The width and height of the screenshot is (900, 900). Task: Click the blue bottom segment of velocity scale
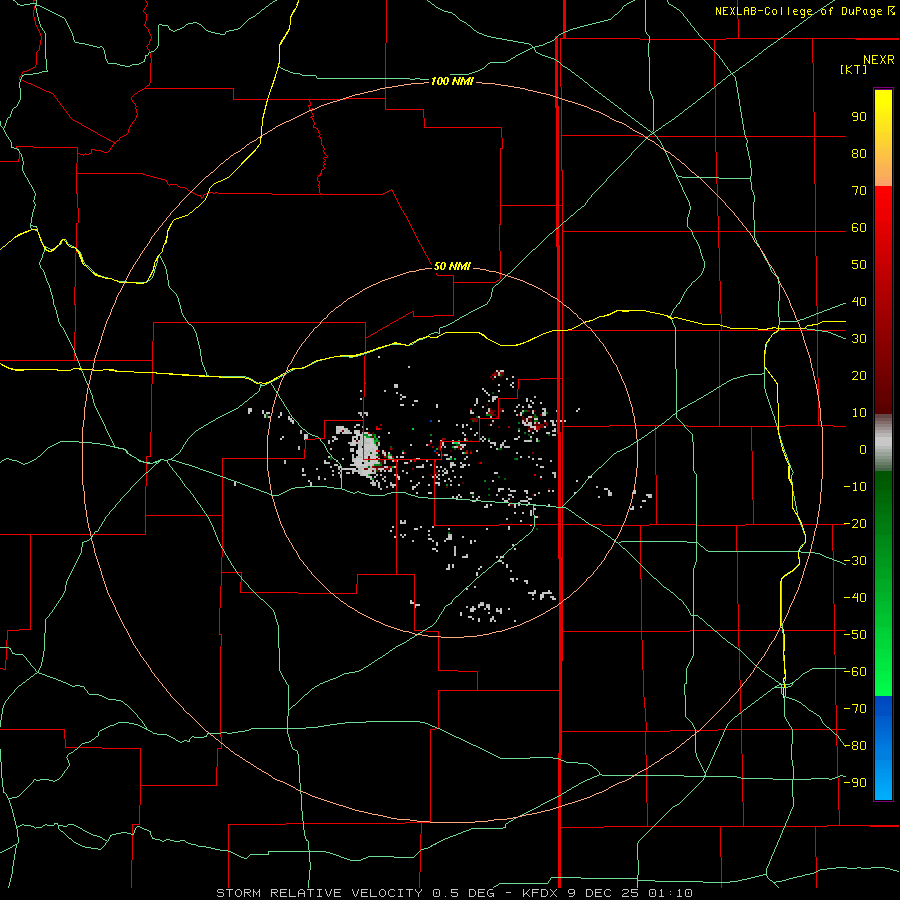click(x=883, y=748)
